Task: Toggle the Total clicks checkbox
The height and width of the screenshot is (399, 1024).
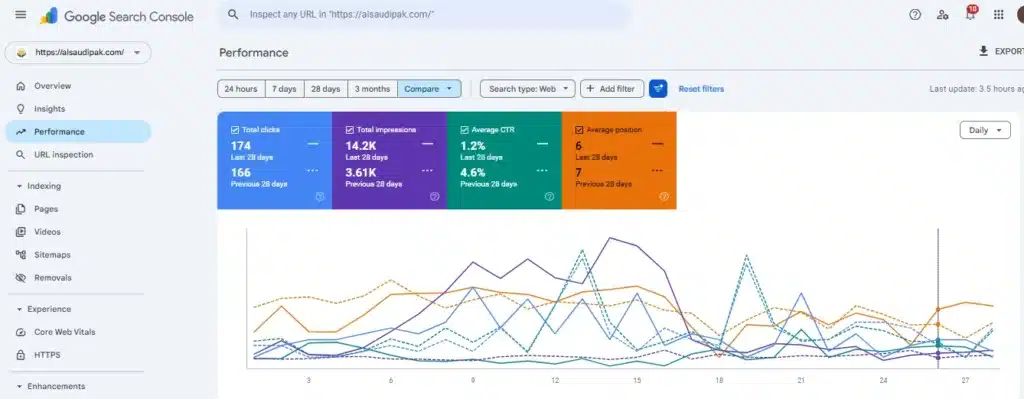Action: pyautogui.click(x=234, y=130)
